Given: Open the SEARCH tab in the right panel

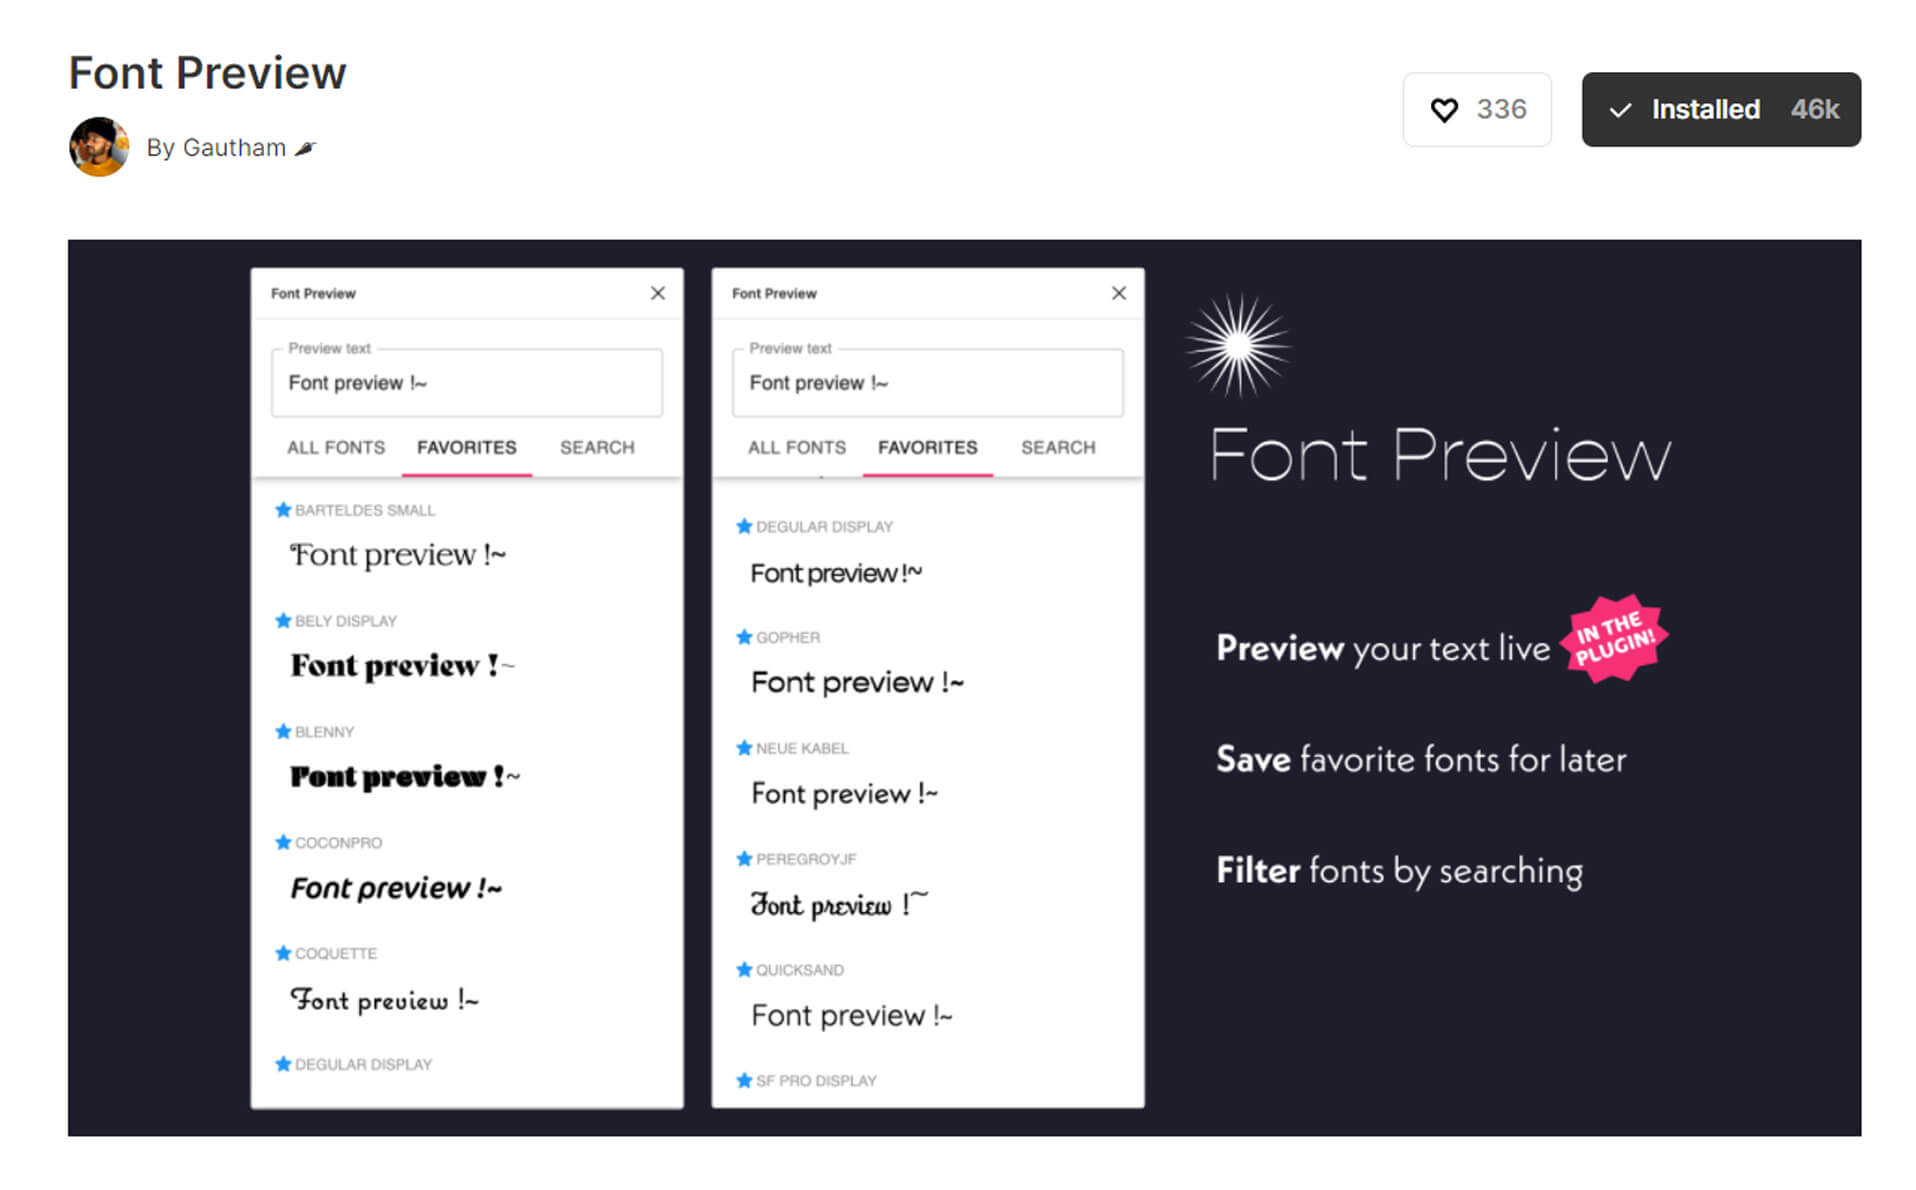Looking at the screenshot, I should coord(1056,447).
